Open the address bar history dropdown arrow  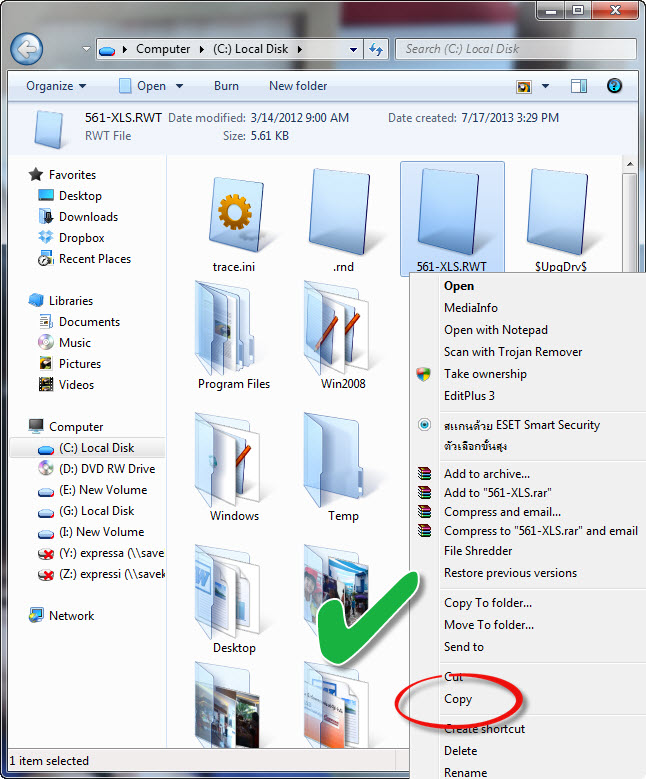click(354, 49)
